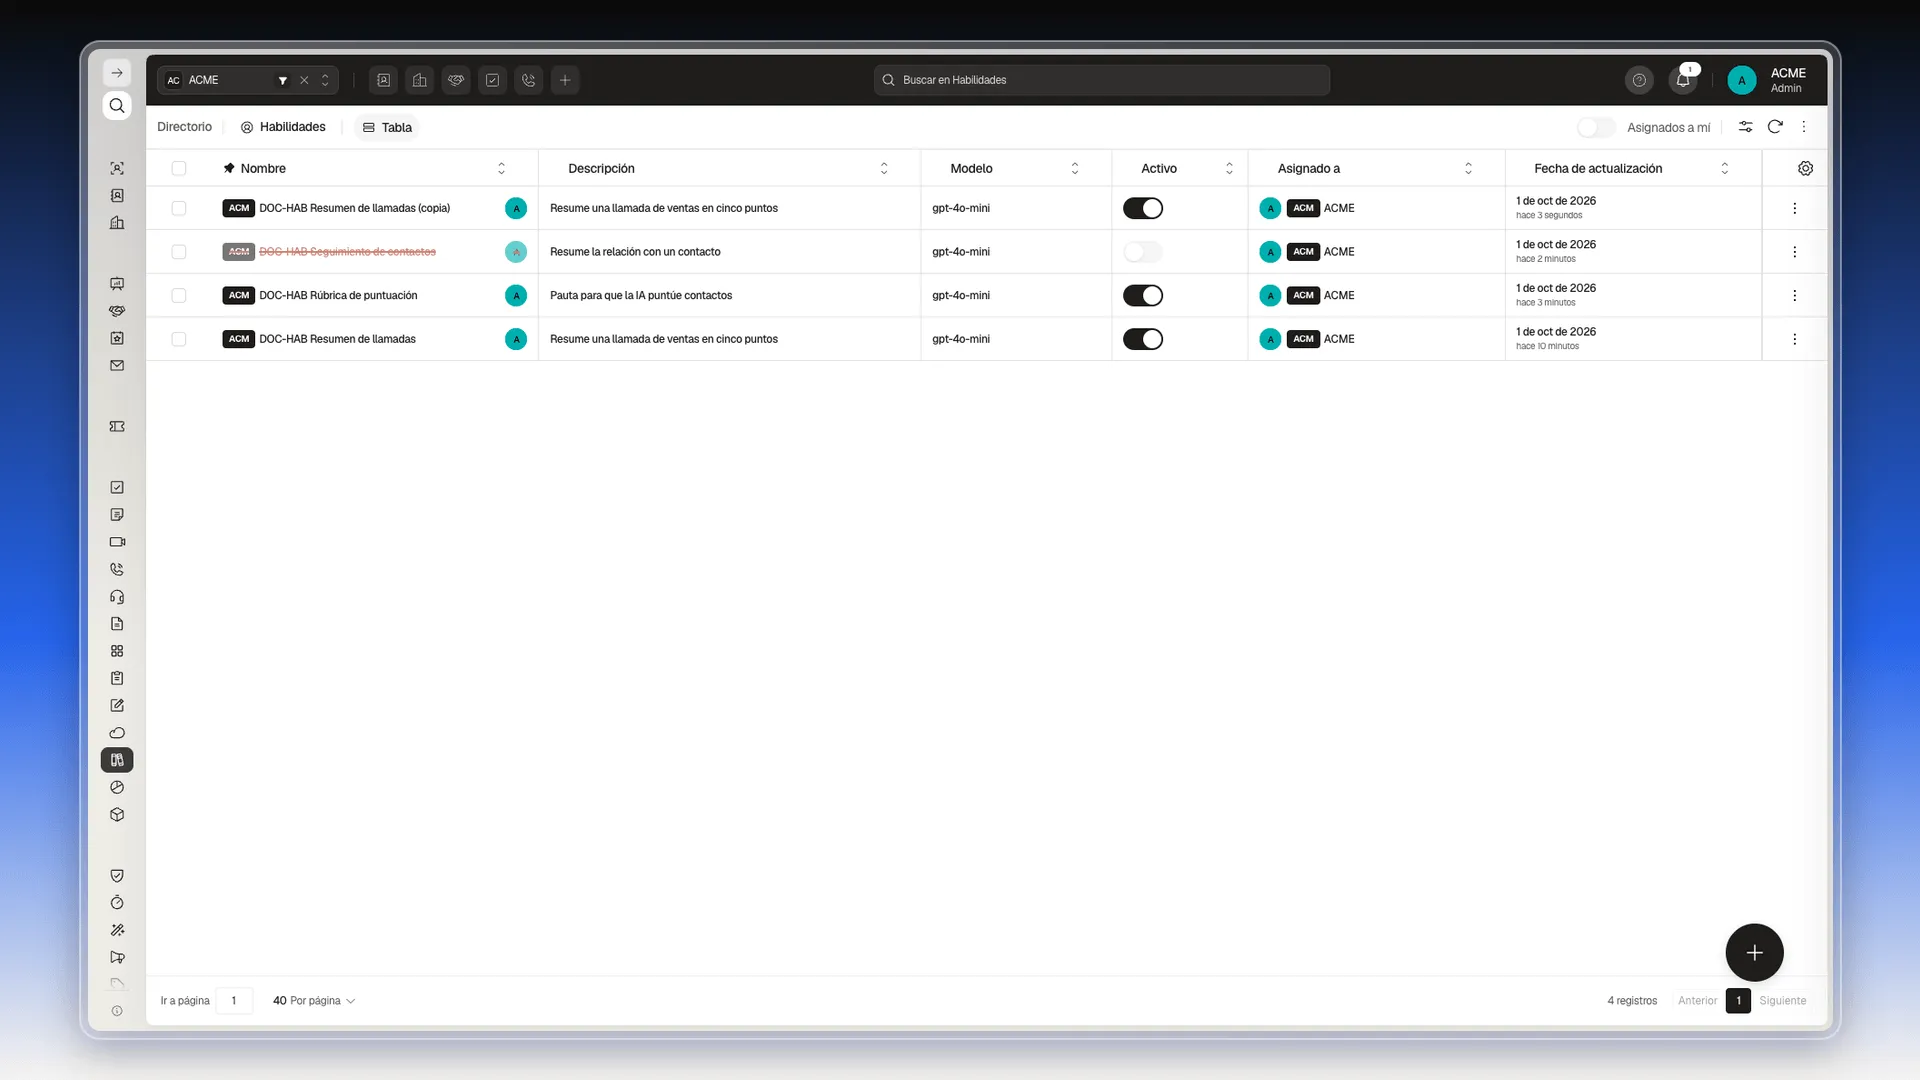This screenshot has width=1920, height=1080.
Task: Disable active toggle for Rúbrica de puntuación
Action: pyautogui.click(x=1143, y=295)
